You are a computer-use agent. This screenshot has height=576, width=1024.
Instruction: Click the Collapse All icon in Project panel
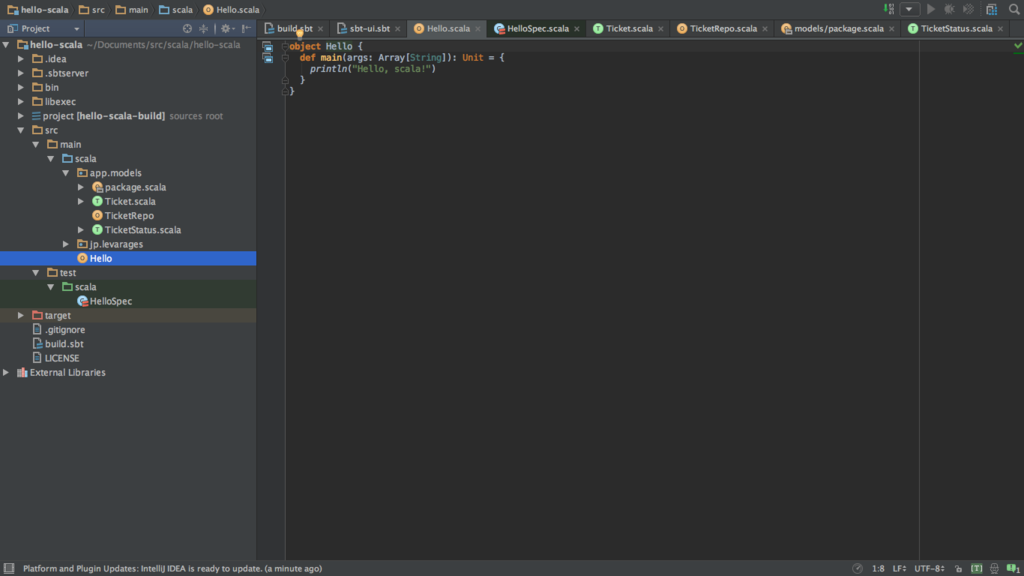click(x=204, y=29)
